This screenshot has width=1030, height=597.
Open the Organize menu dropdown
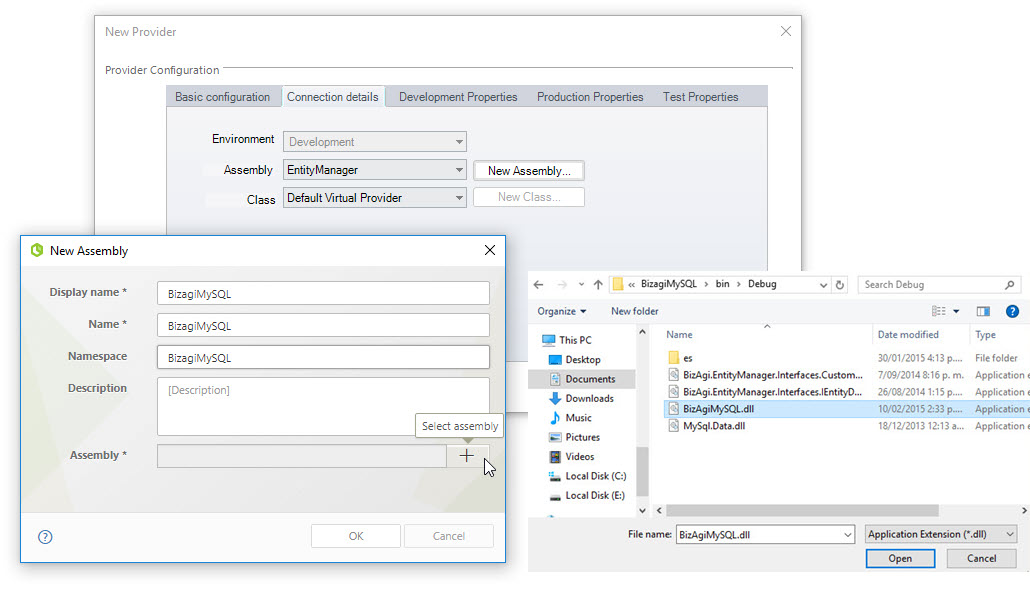pyautogui.click(x=562, y=311)
